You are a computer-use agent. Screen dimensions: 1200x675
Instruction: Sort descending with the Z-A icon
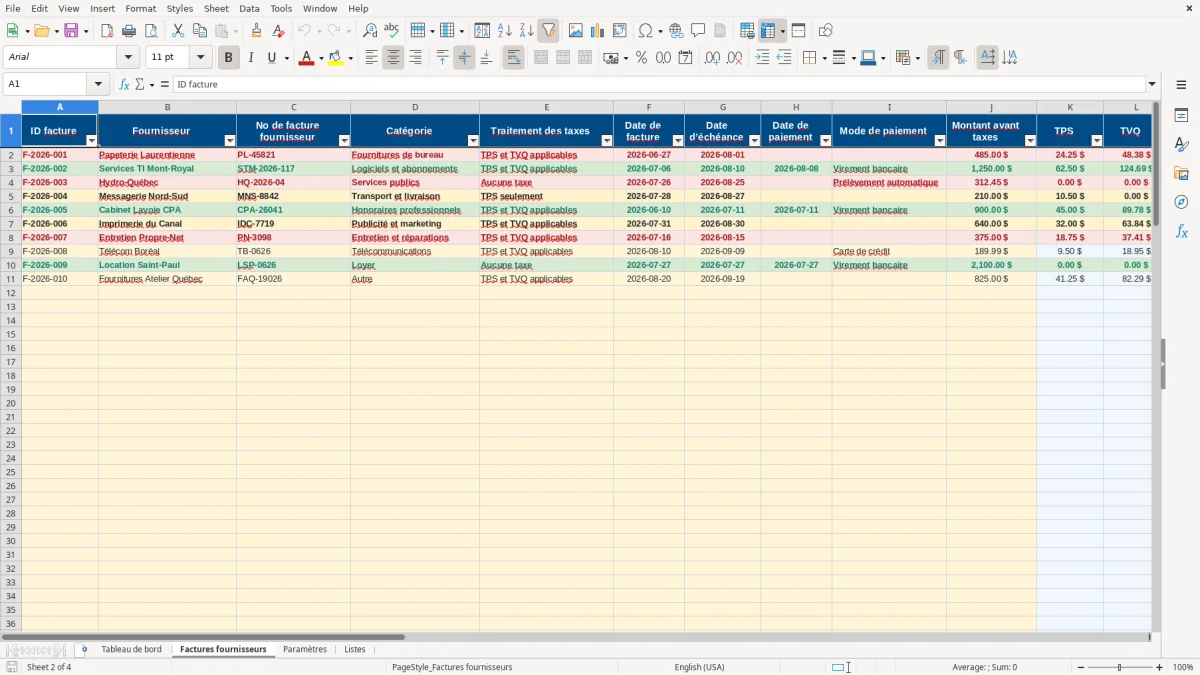click(x=526, y=31)
